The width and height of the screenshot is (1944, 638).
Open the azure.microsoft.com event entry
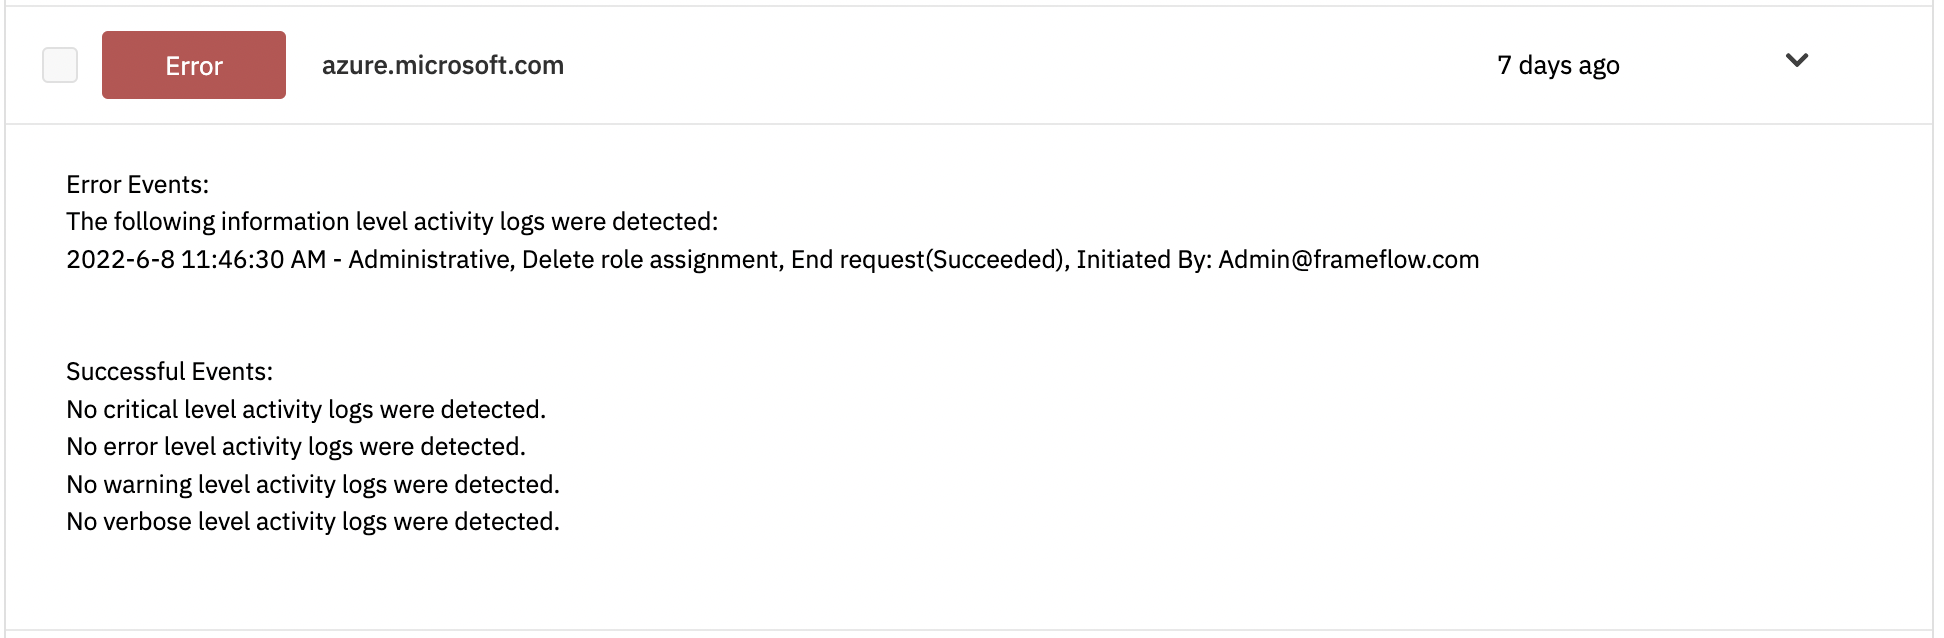tap(443, 65)
